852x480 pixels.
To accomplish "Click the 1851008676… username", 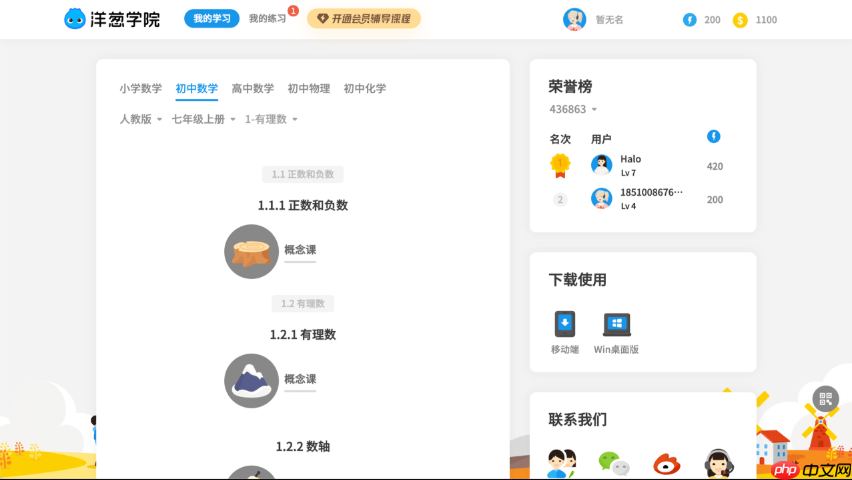I will tap(651, 192).
